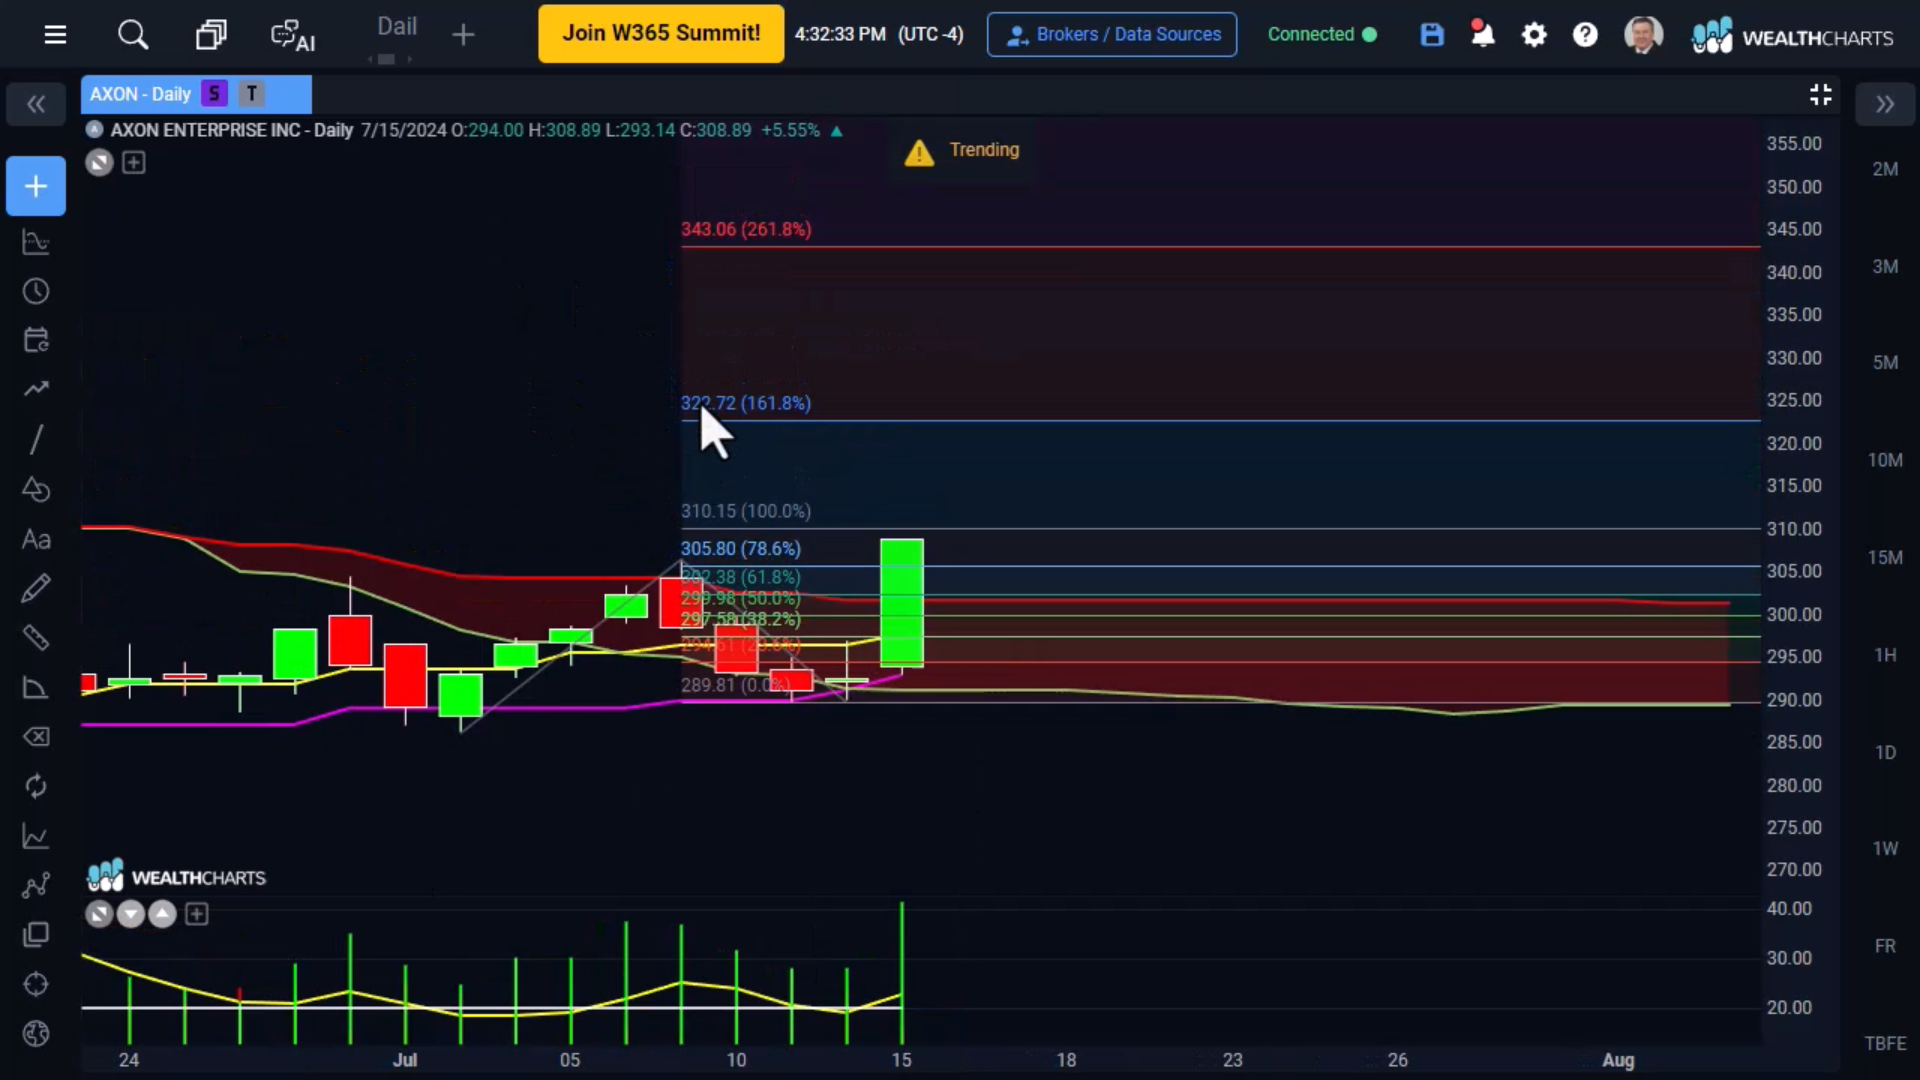Add indicator to lower panel plus box
Image resolution: width=1920 pixels, height=1080 pixels.
197,914
